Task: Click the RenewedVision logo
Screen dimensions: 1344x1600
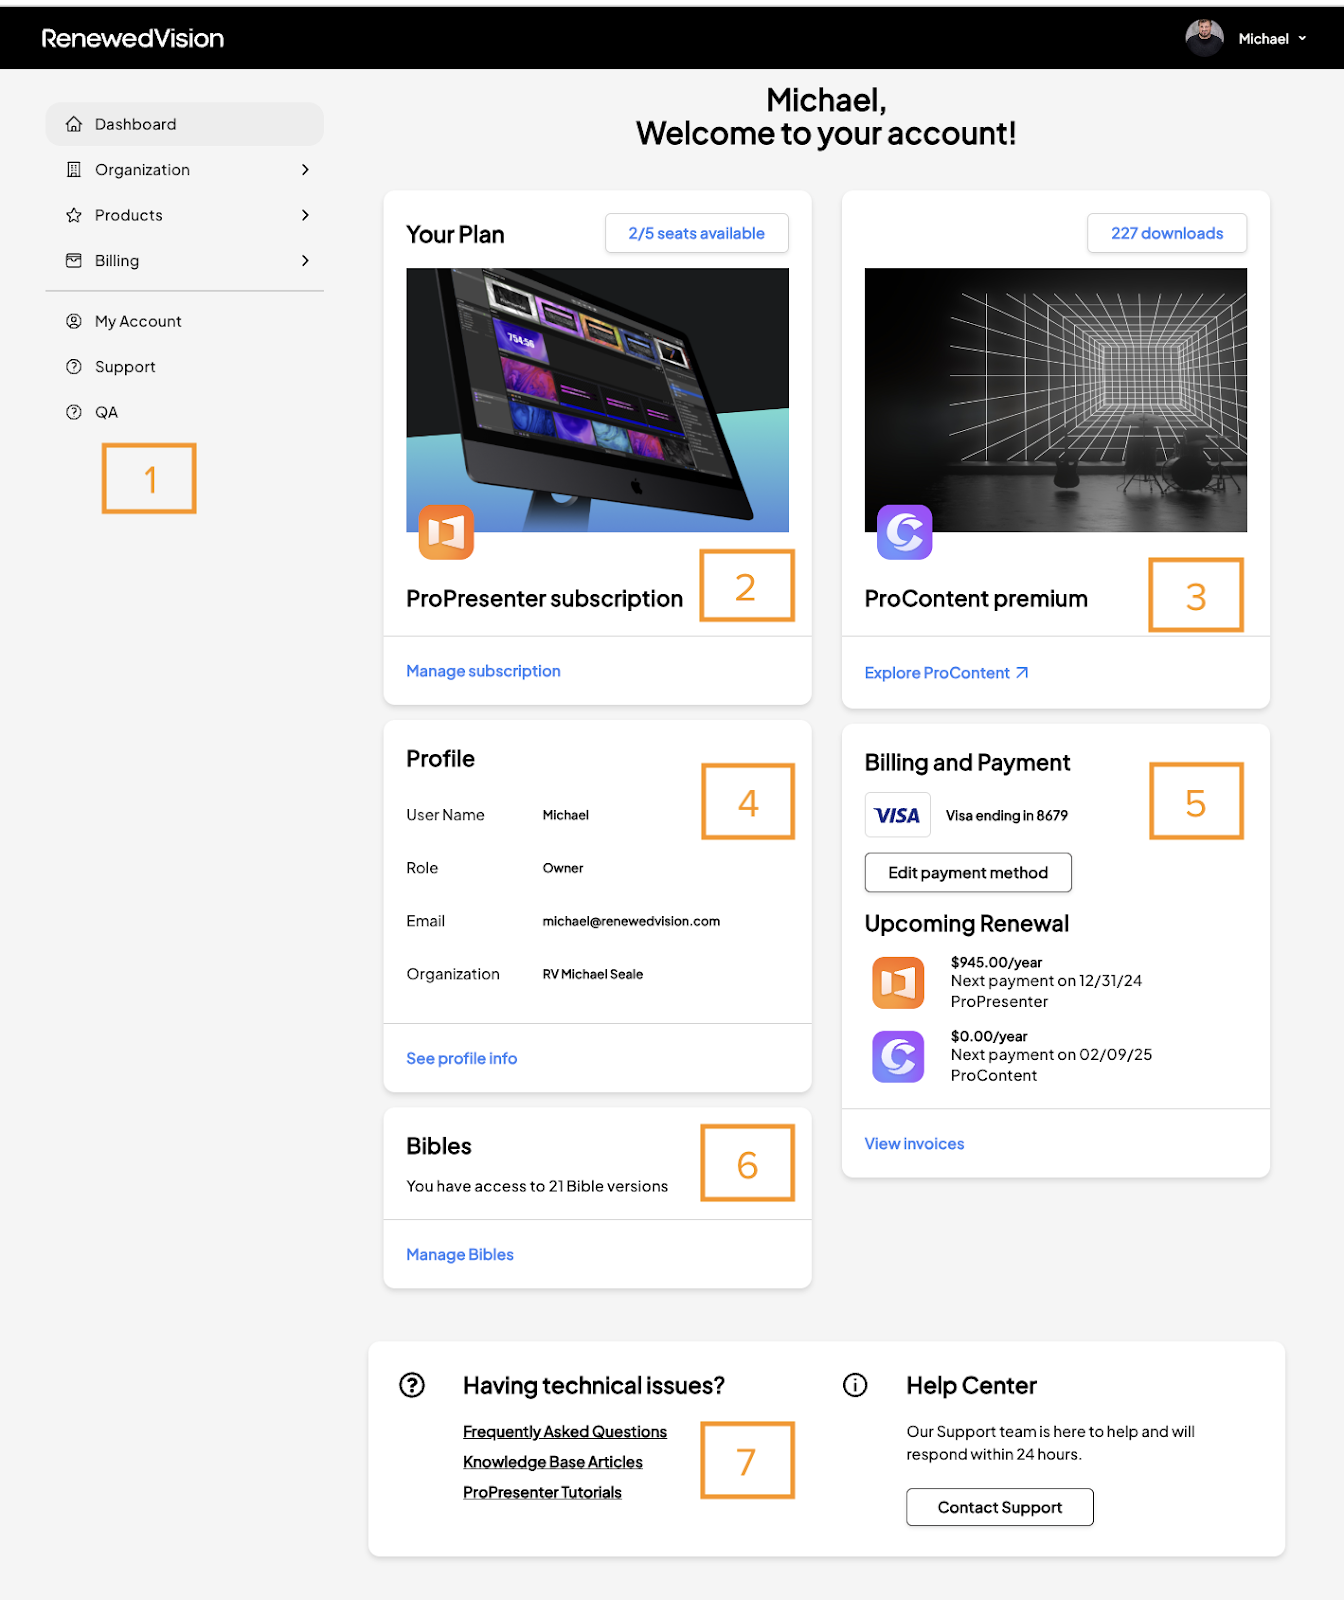Action: click(x=132, y=38)
